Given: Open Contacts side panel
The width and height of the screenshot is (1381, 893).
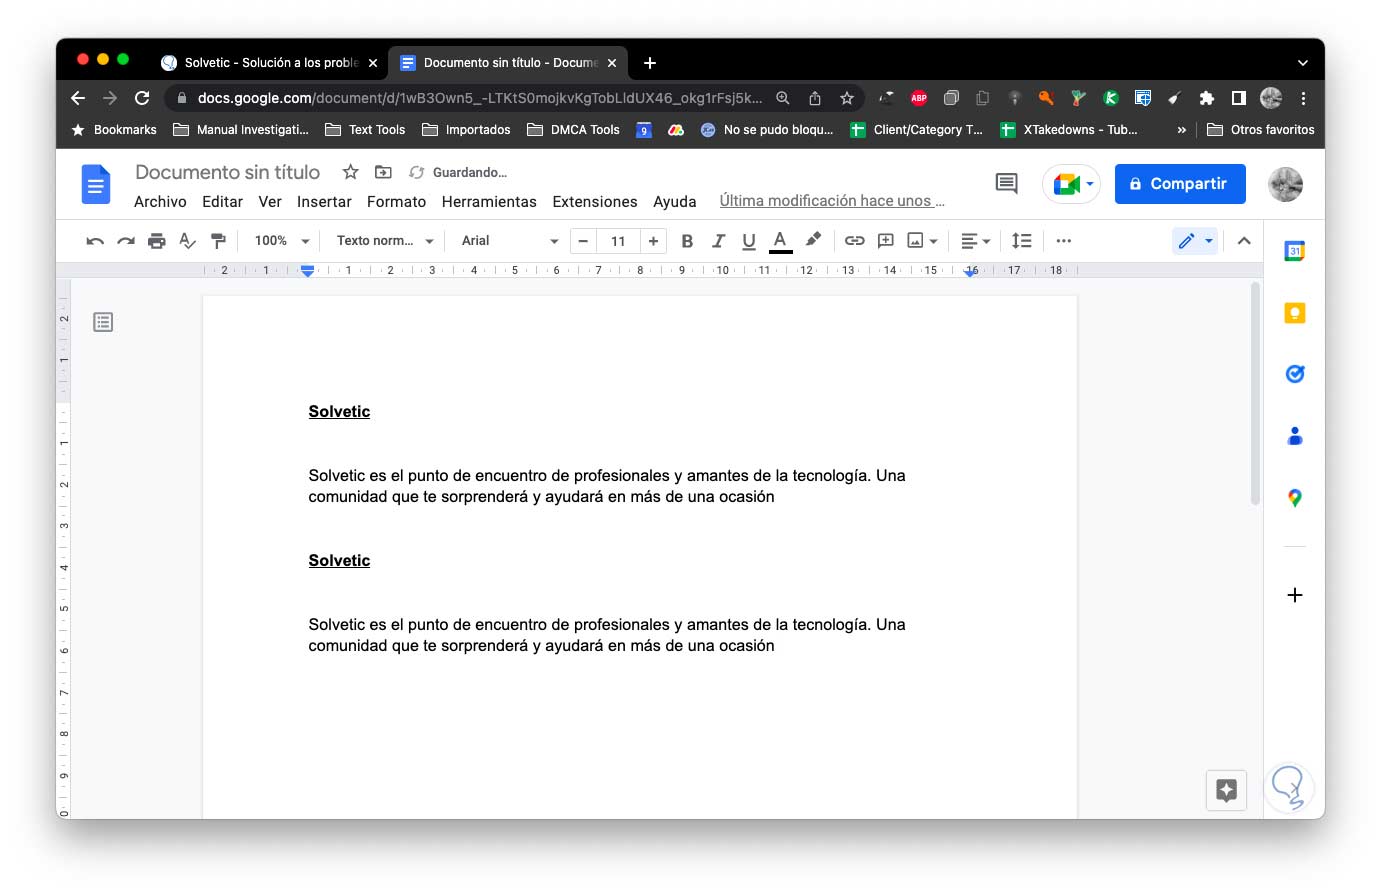Looking at the screenshot, I should (1294, 436).
